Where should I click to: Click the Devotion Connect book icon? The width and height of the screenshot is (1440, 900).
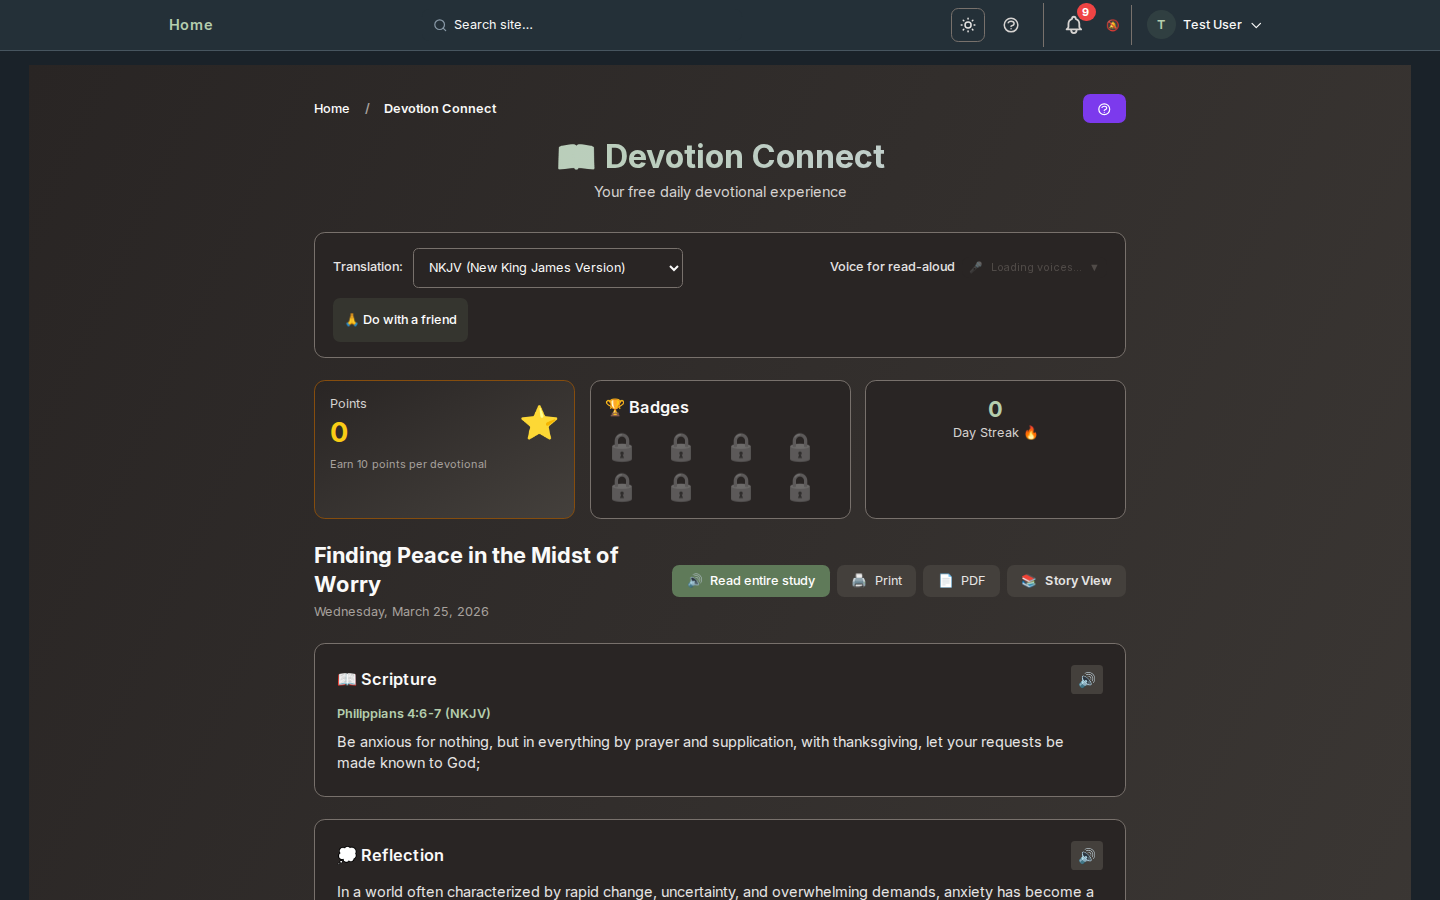point(576,157)
